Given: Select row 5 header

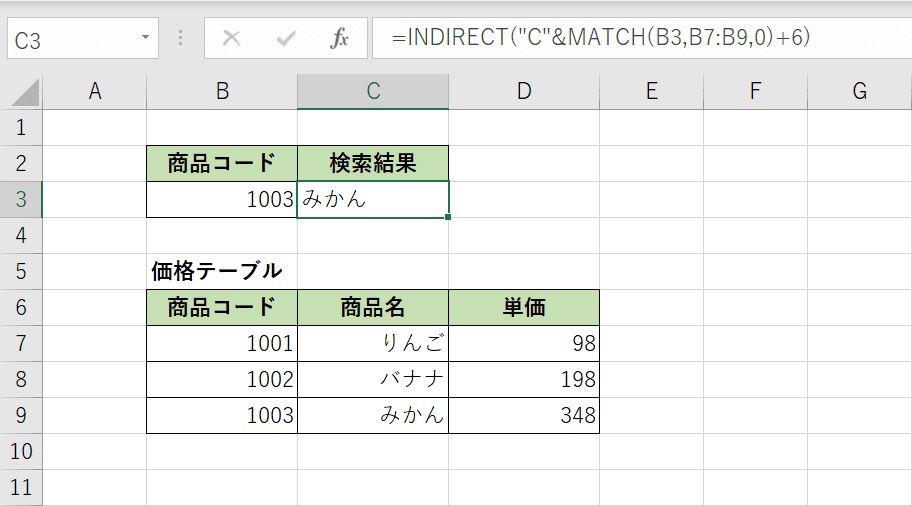Looking at the screenshot, I should coord(21,272).
